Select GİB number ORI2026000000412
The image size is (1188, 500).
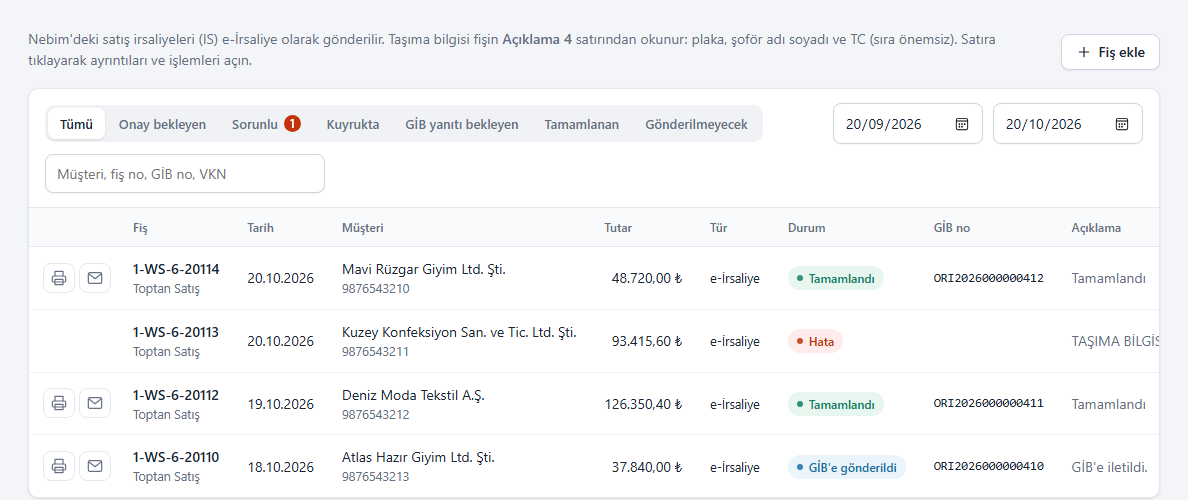coord(989,278)
